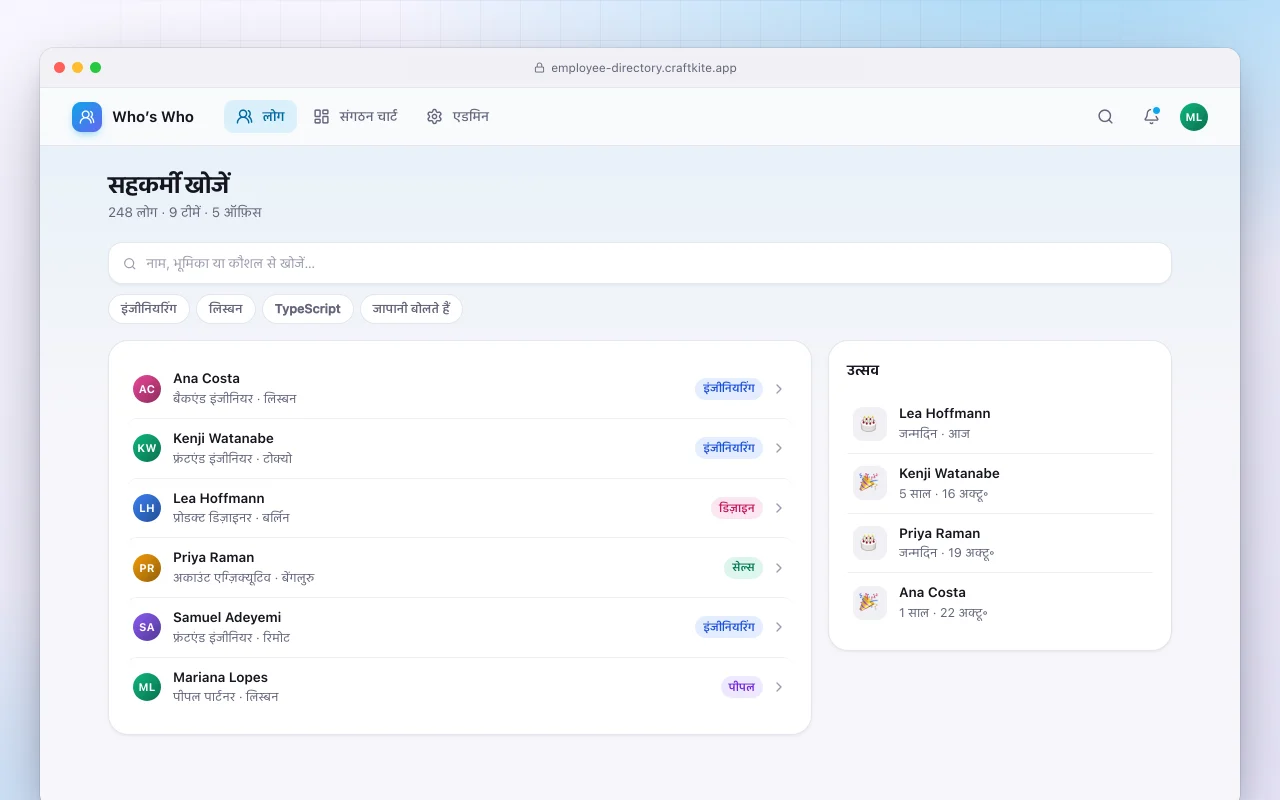Click the KW avatar in the people list
The image size is (1280, 800).
[147, 448]
